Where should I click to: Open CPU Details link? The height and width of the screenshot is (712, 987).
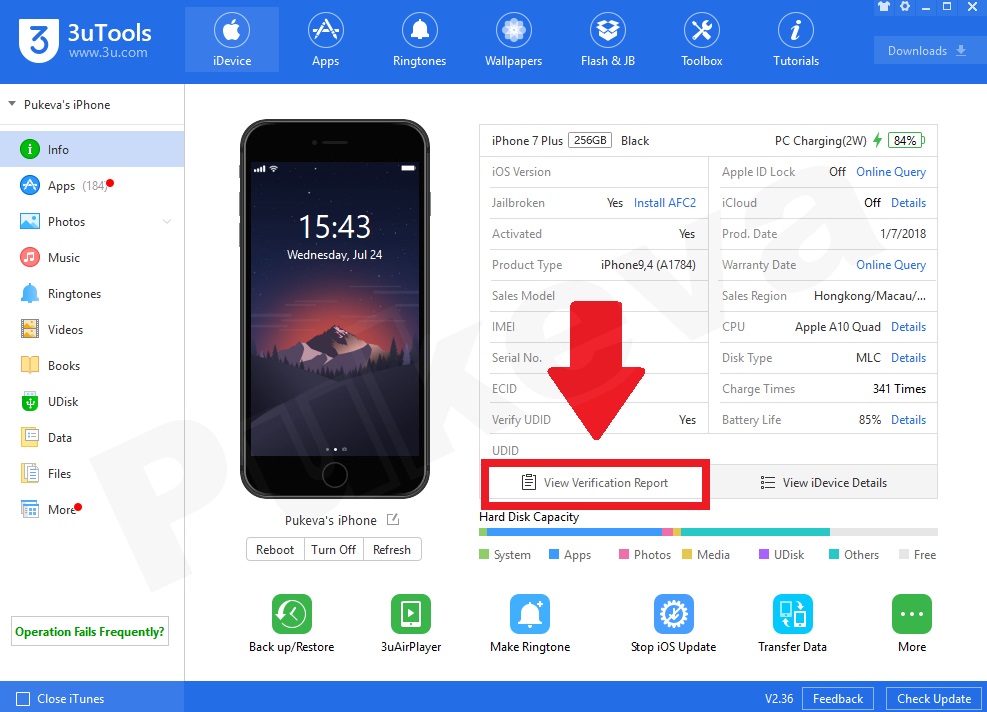pos(908,327)
